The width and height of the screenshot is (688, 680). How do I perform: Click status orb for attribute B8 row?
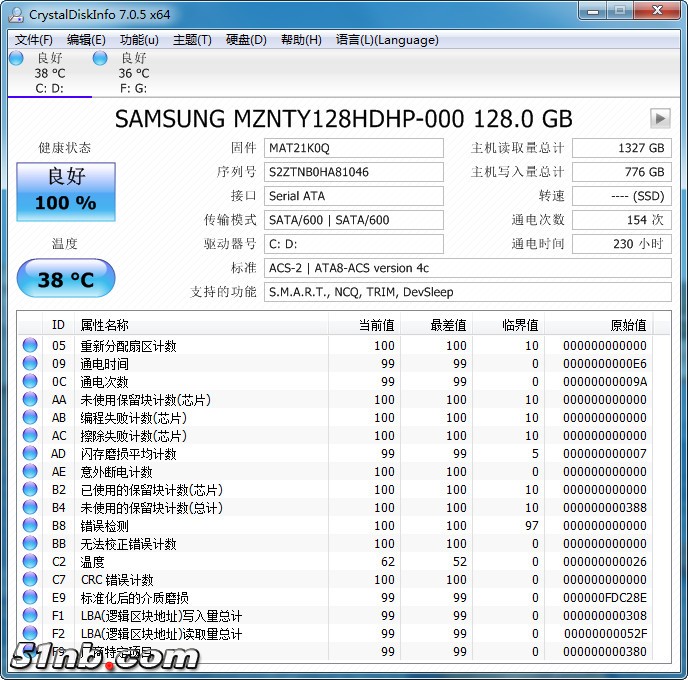click(31, 526)
